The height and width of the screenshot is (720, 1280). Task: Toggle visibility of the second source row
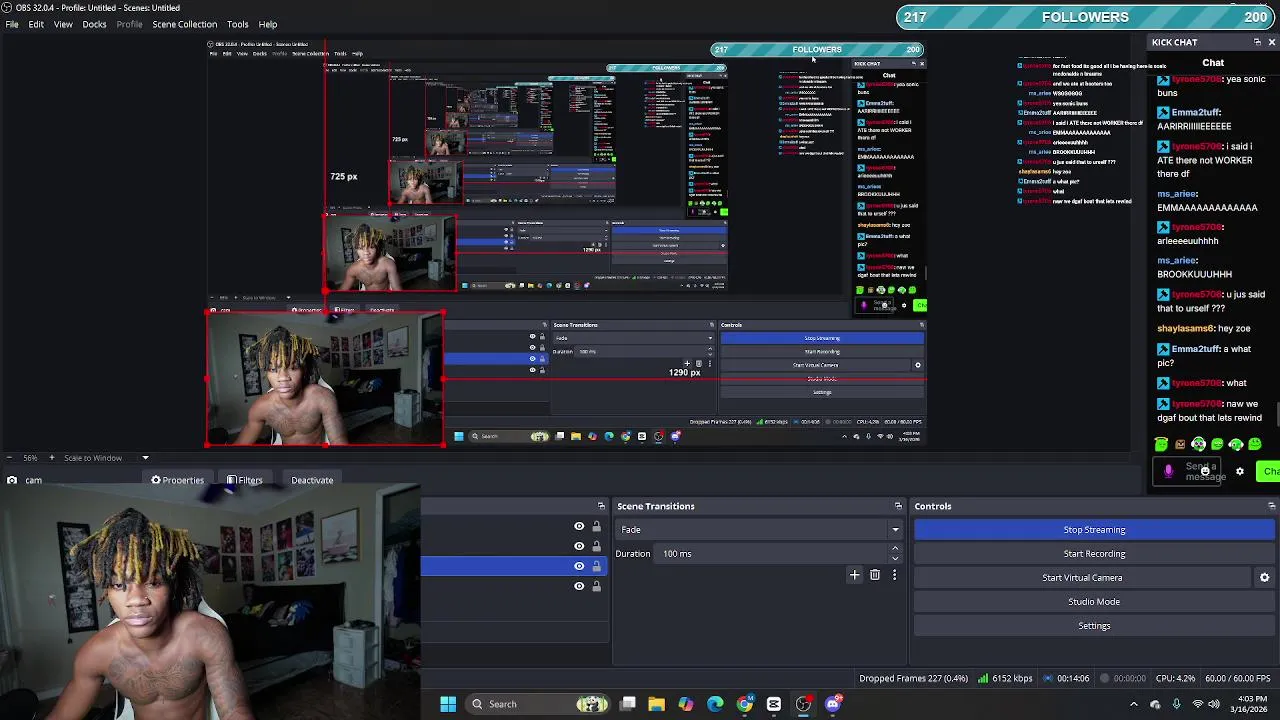pos(579,546)
